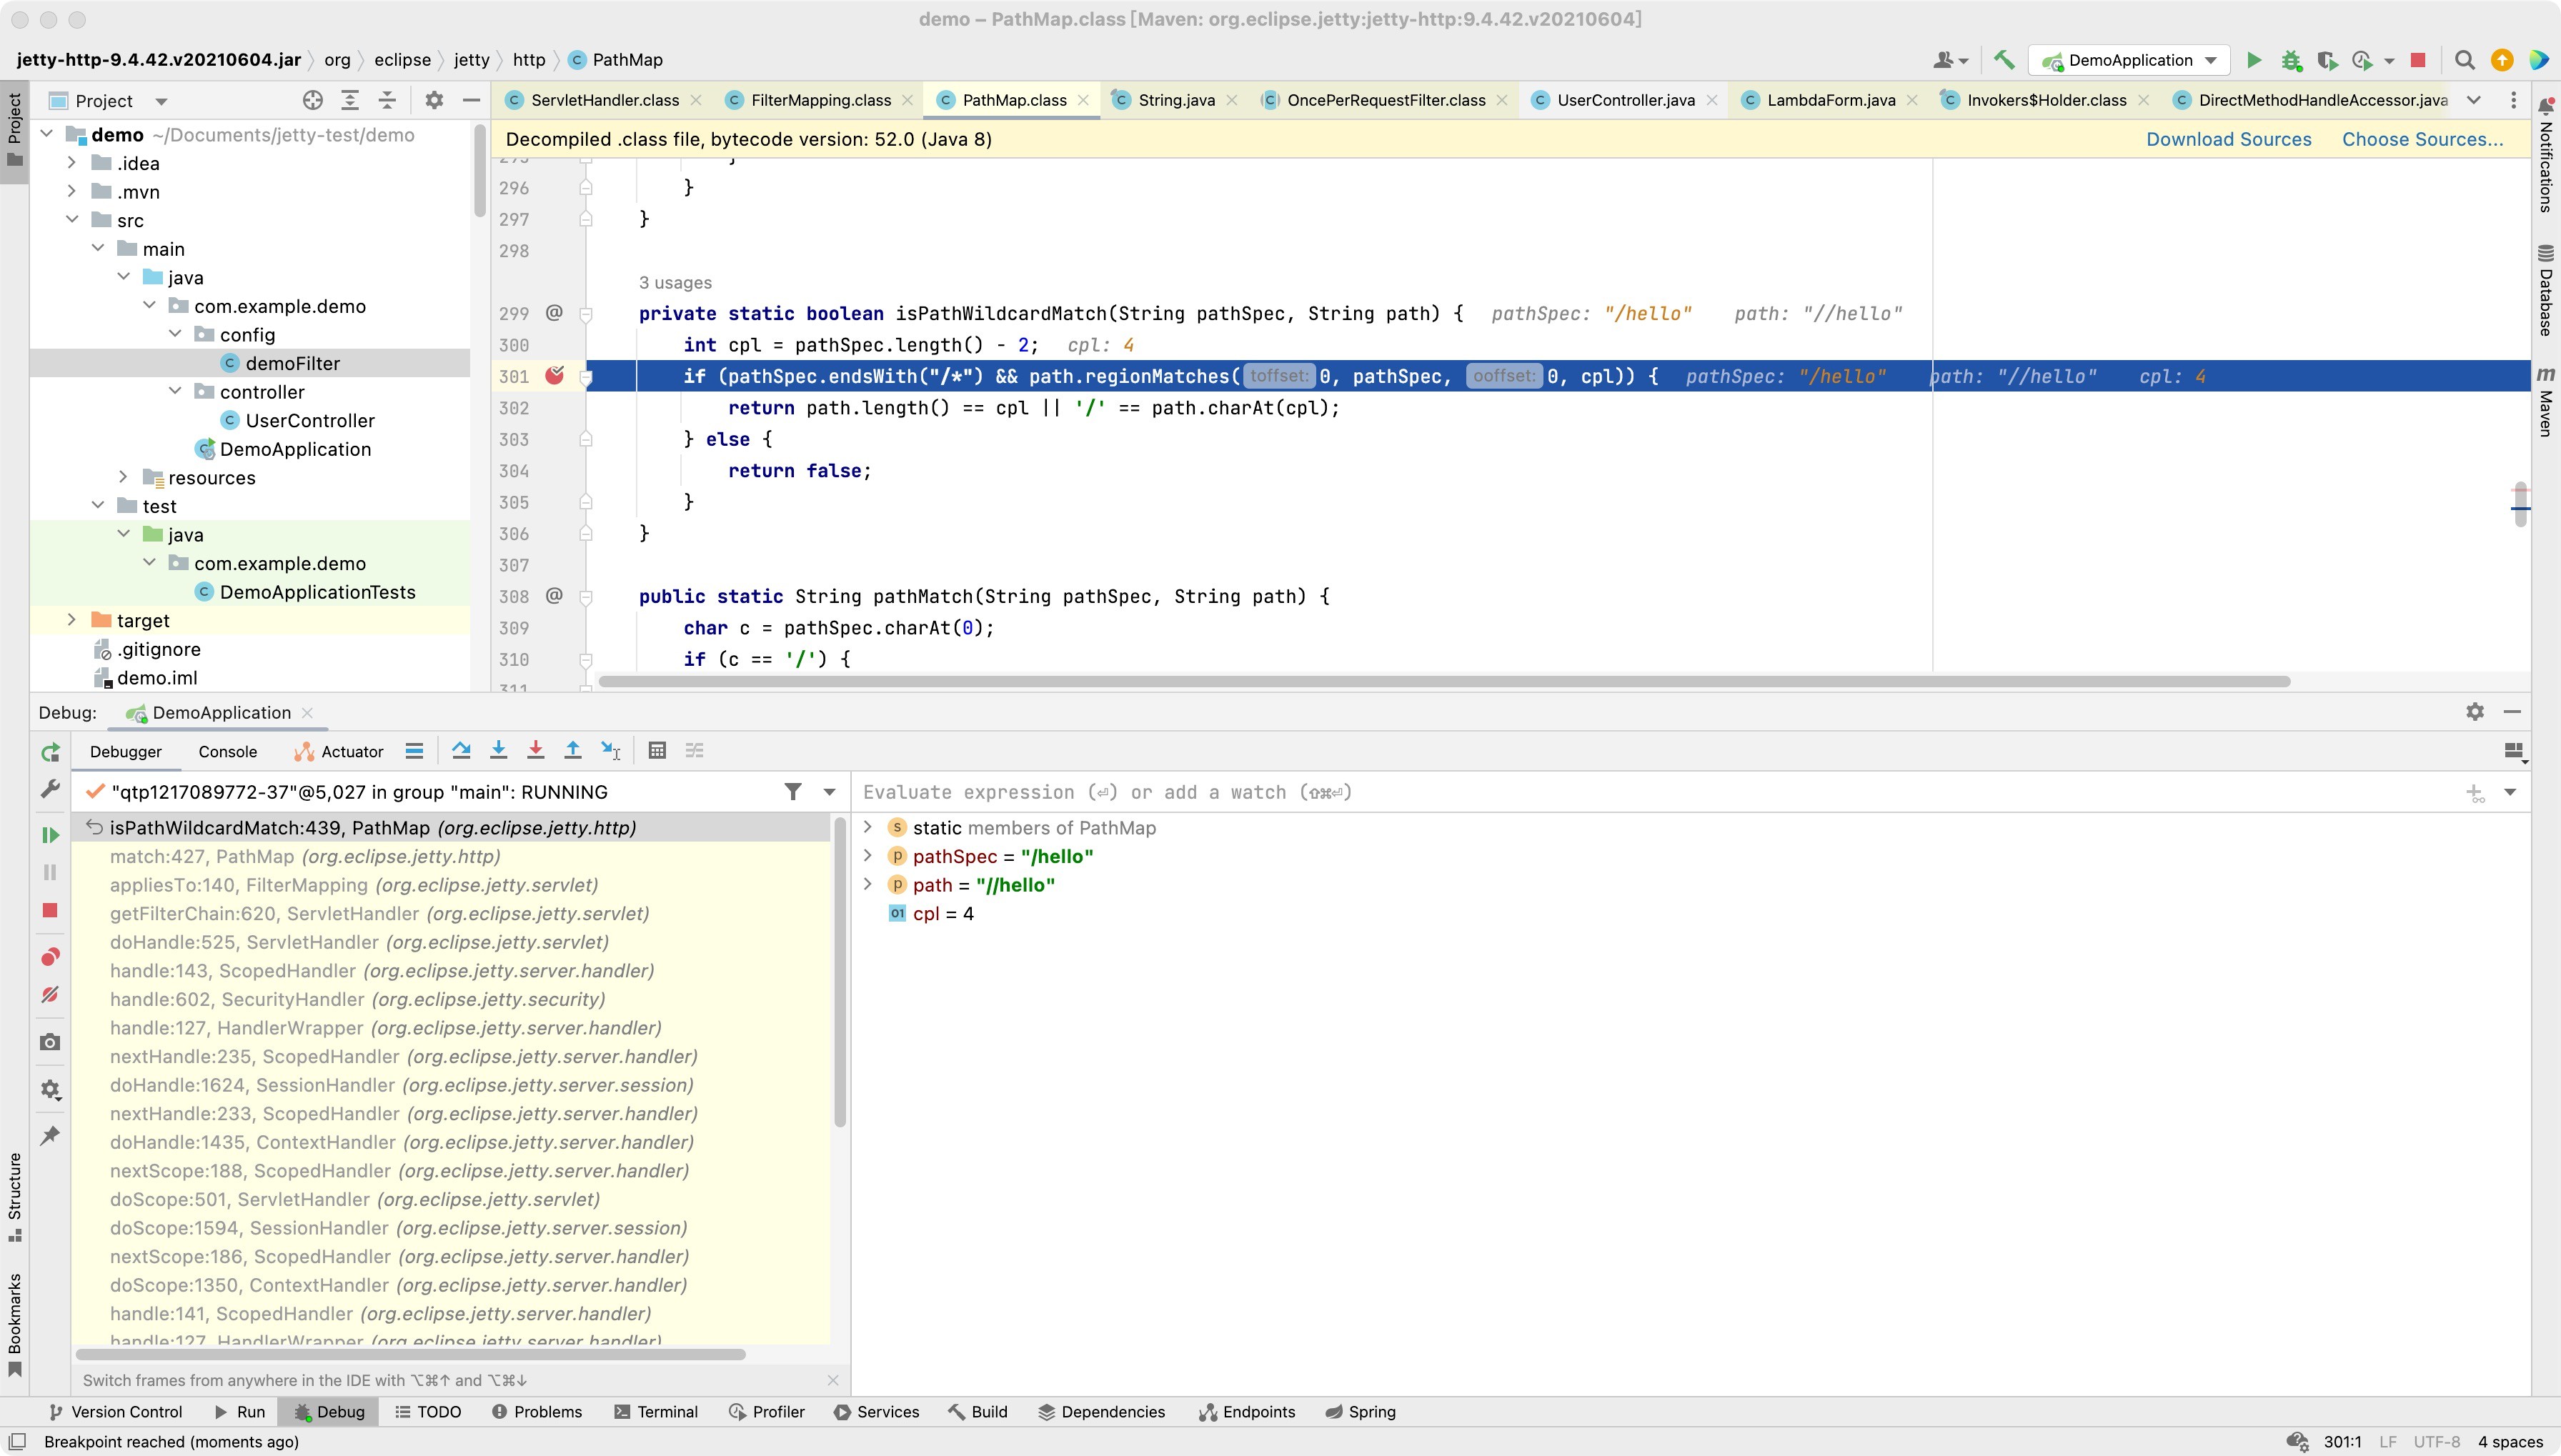The width and height of the screenshot is (2561, 1456).
Task: Pin the debug tab with the pin icon
Action: [50, 1136]
